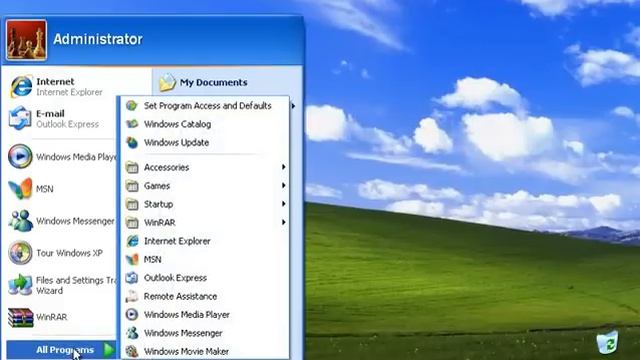Click the green All Programs arrow
The height and width of the screenshot is (360, 640).
[109, 350]
